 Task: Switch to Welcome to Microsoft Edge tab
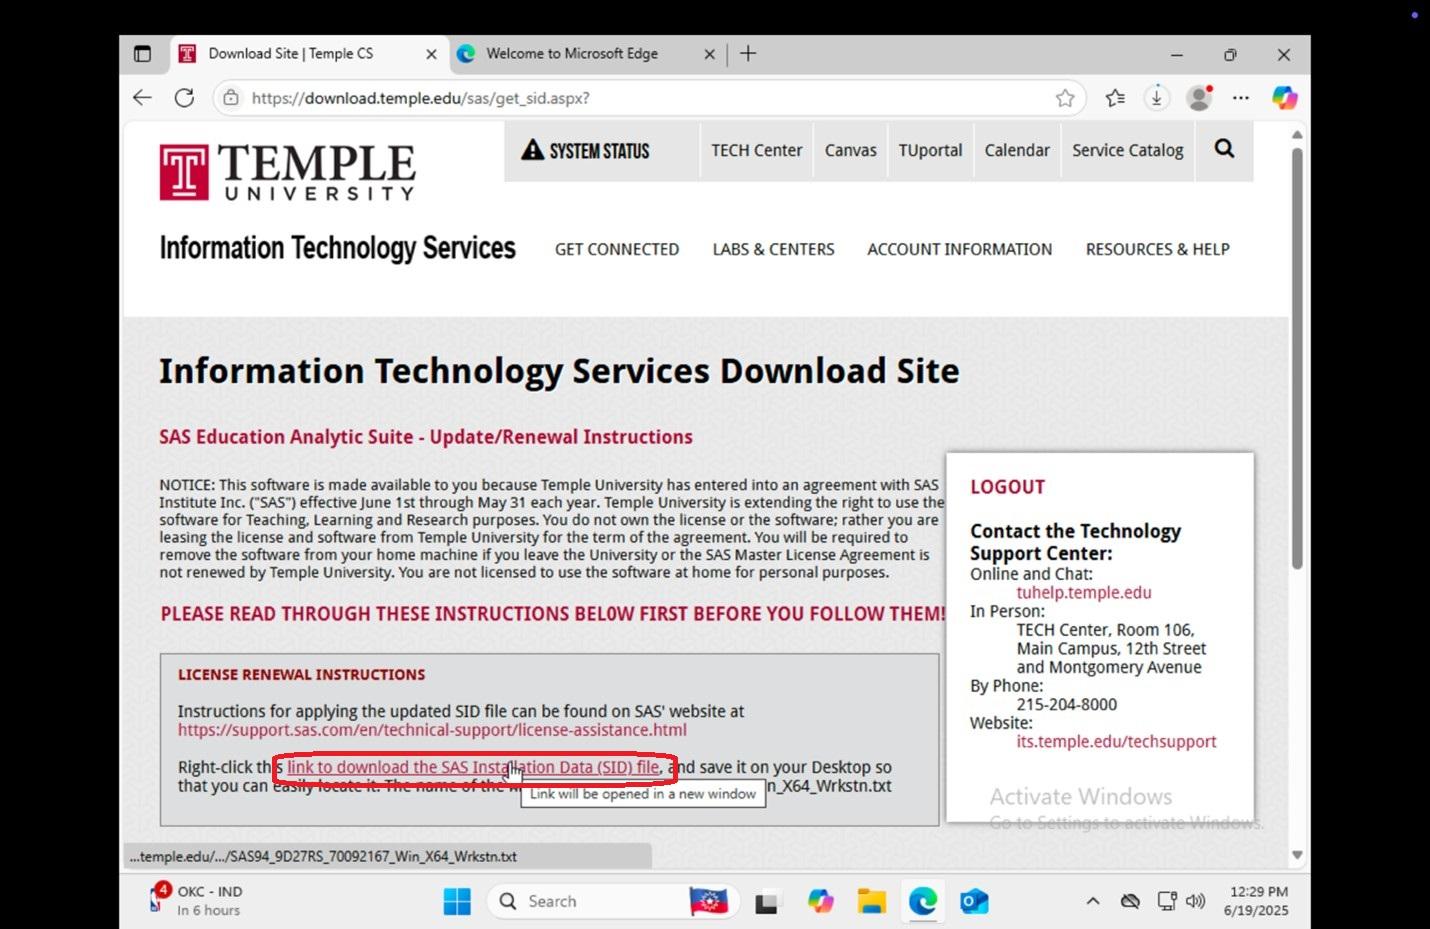click(x=586, y=54)
